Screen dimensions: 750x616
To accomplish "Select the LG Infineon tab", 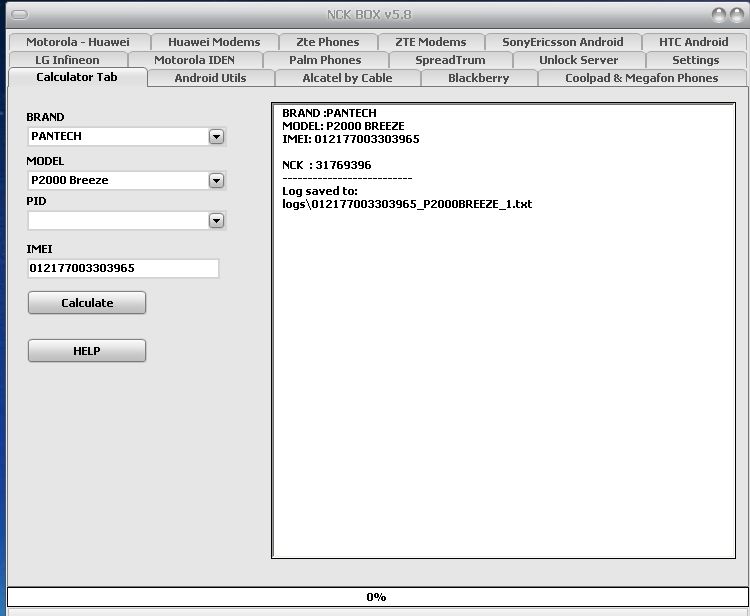I will pyautogui.click(x=68, y=60).
